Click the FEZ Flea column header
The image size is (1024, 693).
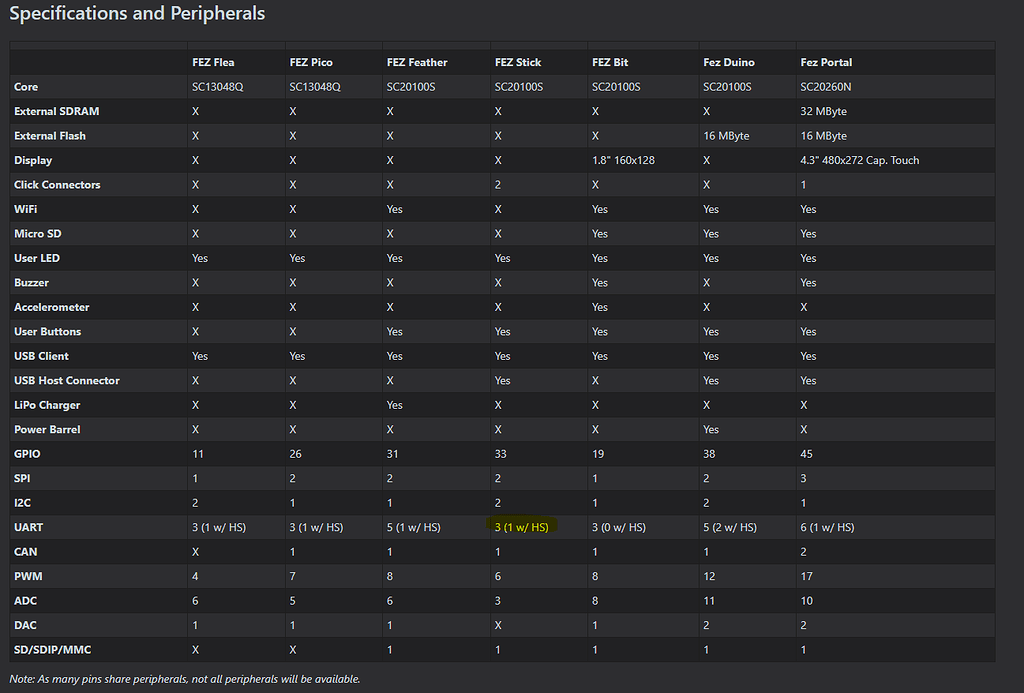[212, 62]
